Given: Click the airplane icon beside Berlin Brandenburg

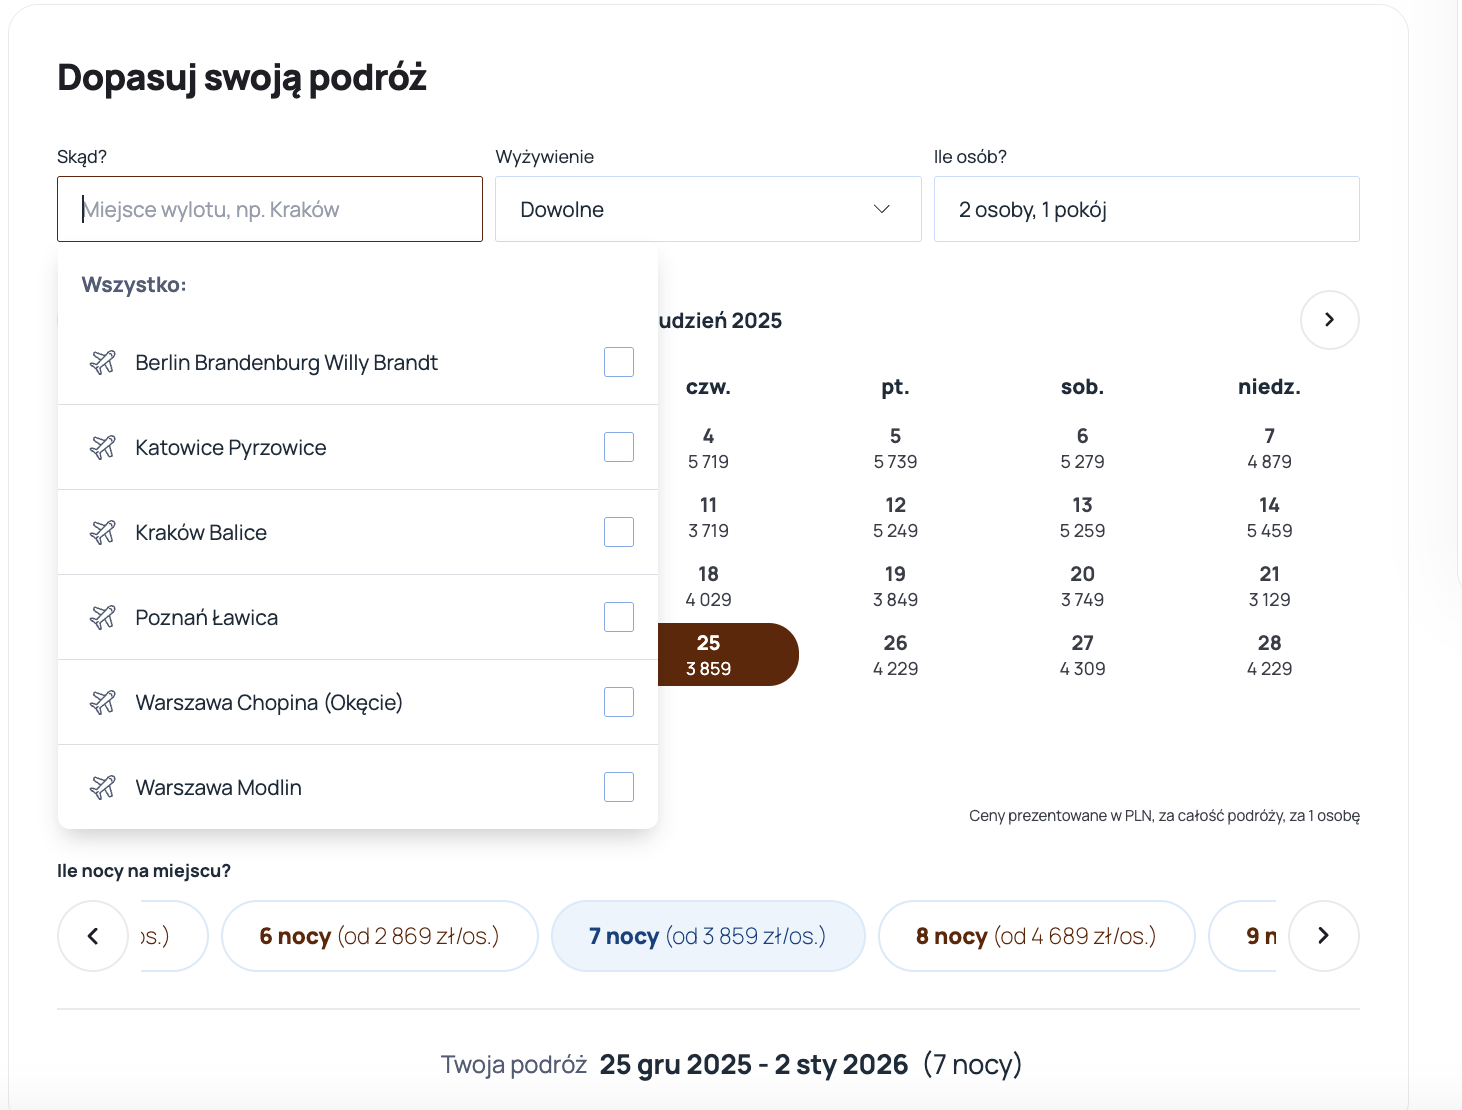Looking at the screenshot, I should coord(103,362).
